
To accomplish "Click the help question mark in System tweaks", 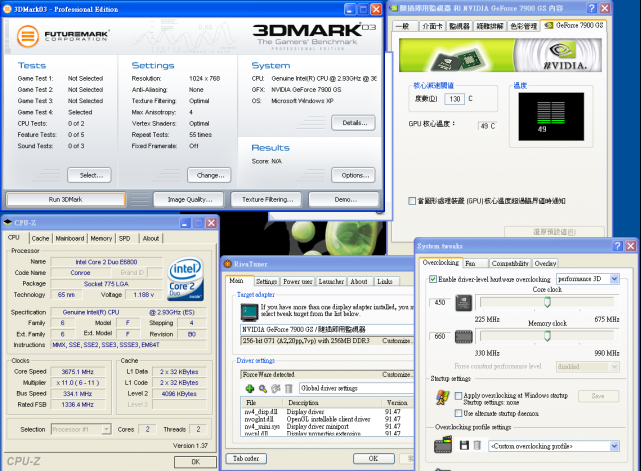I will point(618,246).
